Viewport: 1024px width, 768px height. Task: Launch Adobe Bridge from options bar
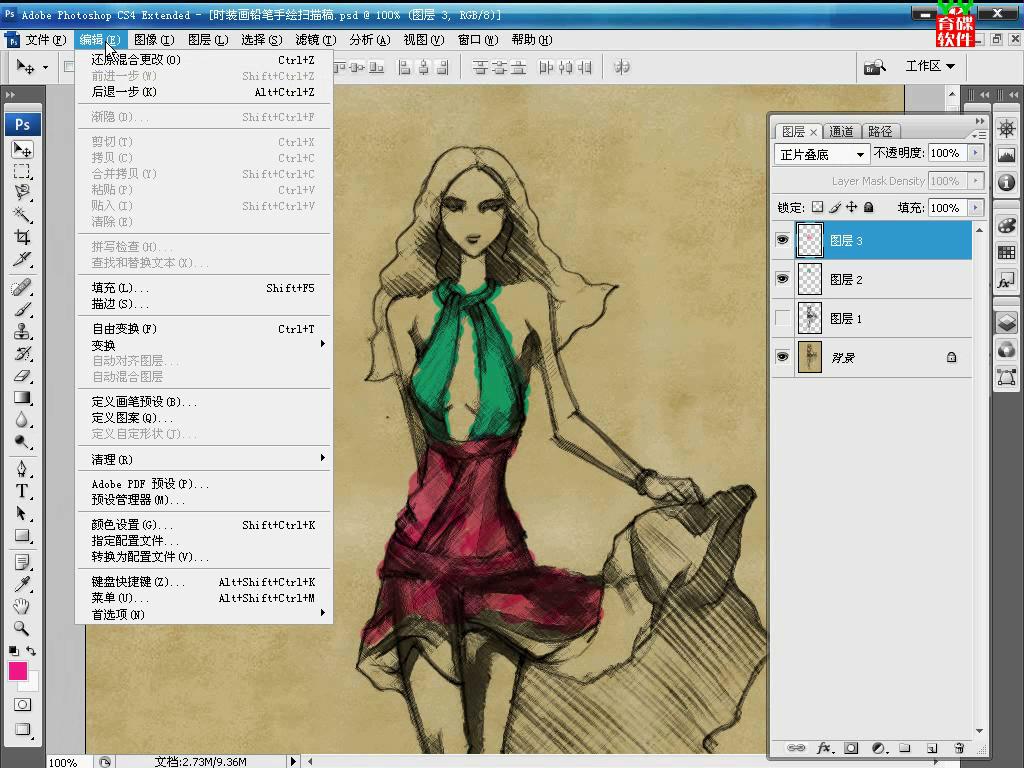coord(874,67)
